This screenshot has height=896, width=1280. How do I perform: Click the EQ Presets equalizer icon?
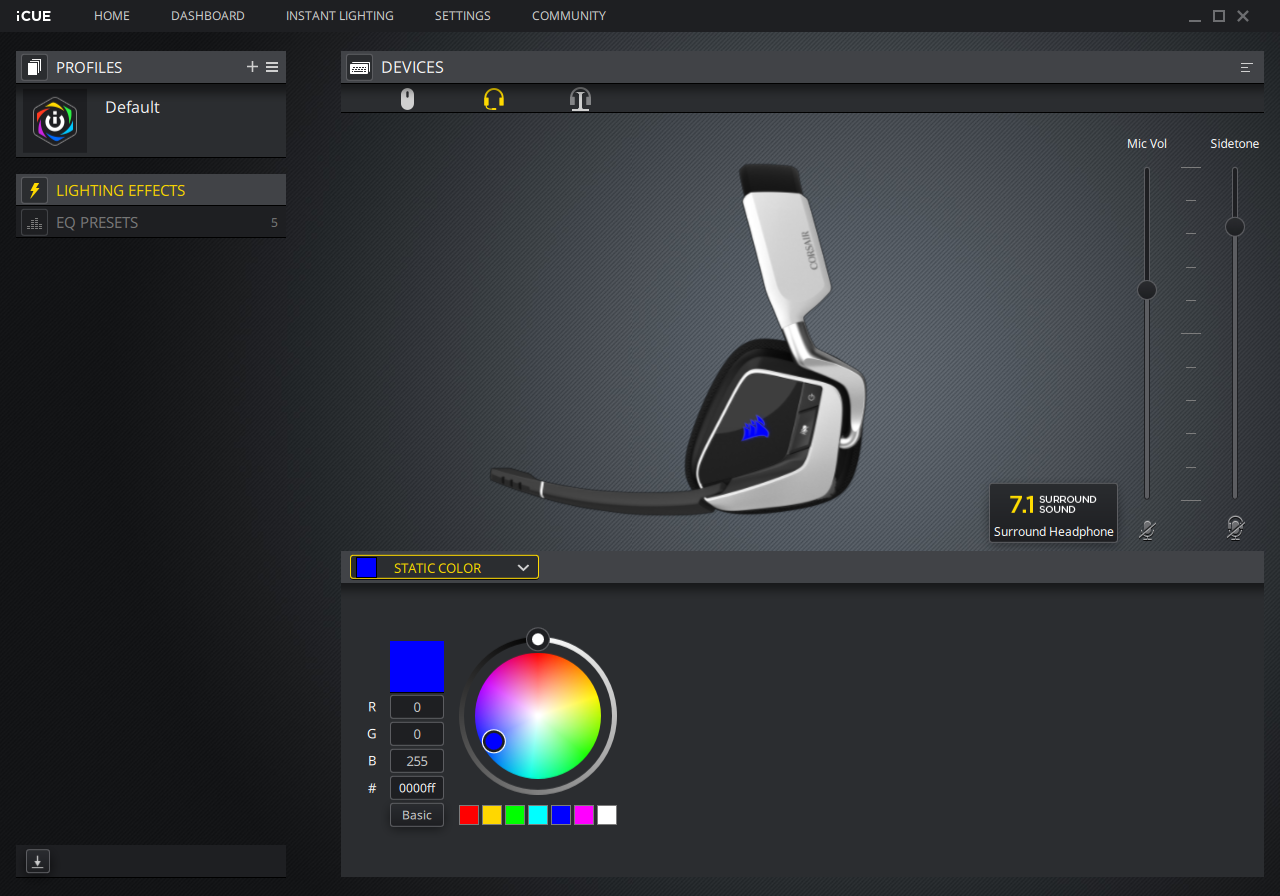tap(35, 223)
